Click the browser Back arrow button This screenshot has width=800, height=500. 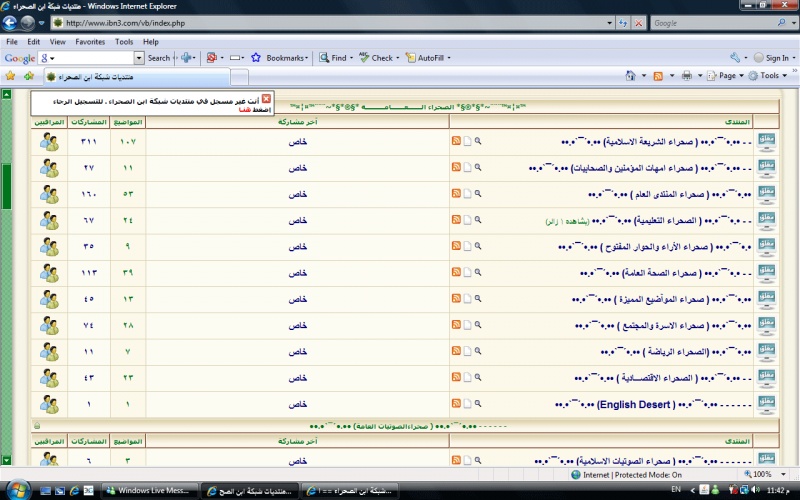(10, 22)
